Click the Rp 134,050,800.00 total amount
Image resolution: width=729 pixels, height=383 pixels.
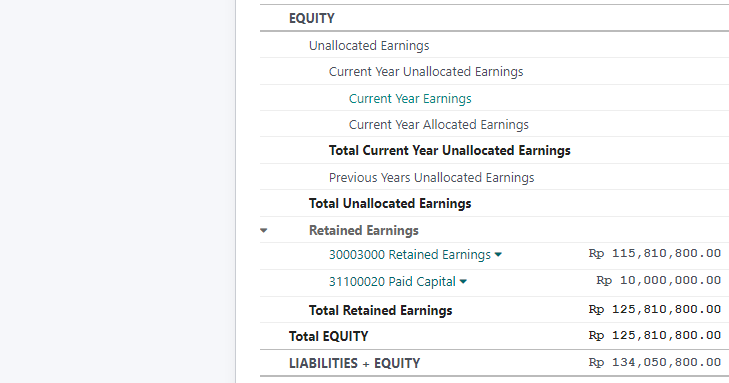655,362
